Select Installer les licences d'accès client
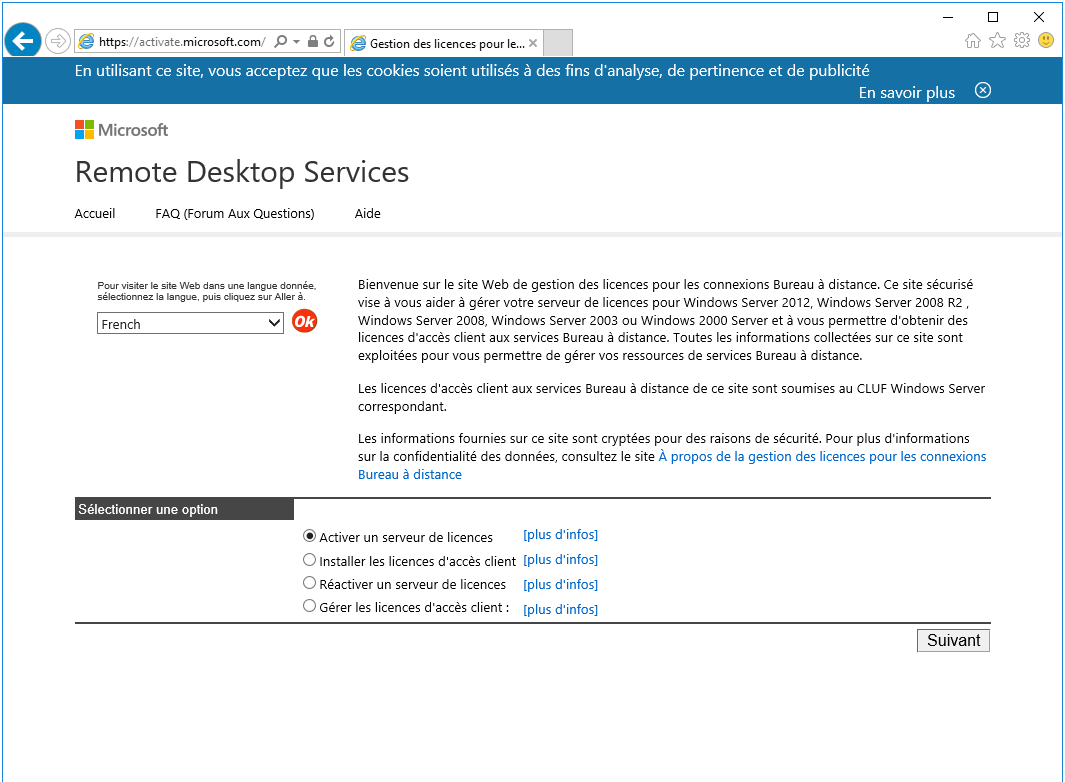1065x782 pixels. coord(309,560)
